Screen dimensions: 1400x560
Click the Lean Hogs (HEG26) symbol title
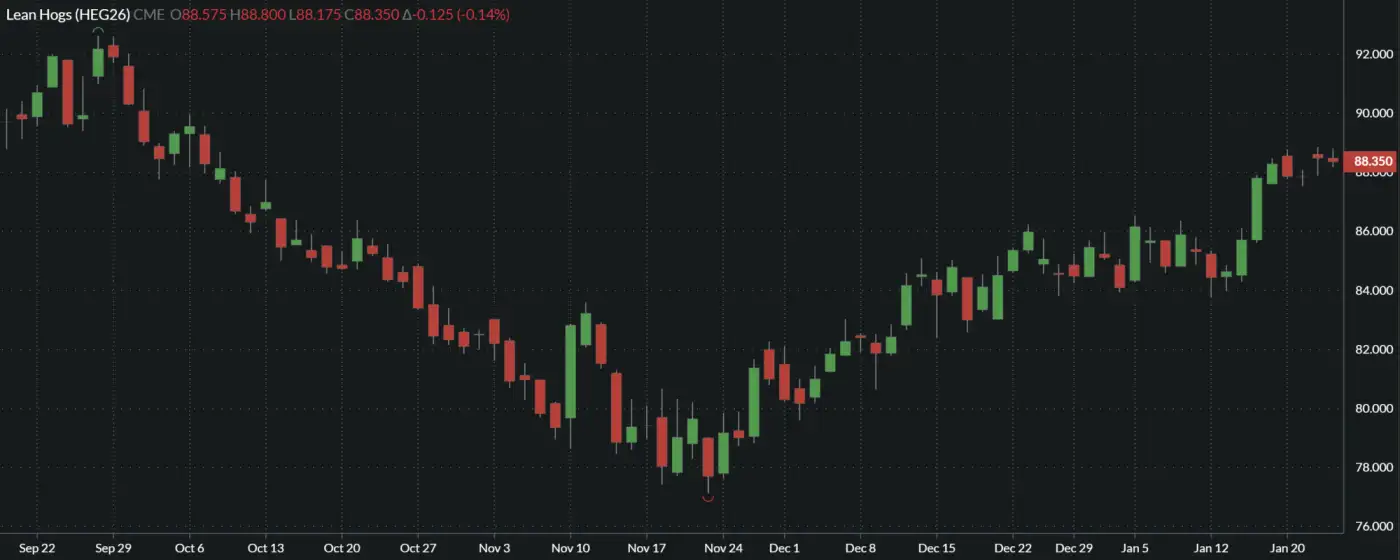click(x=65, y=15)
